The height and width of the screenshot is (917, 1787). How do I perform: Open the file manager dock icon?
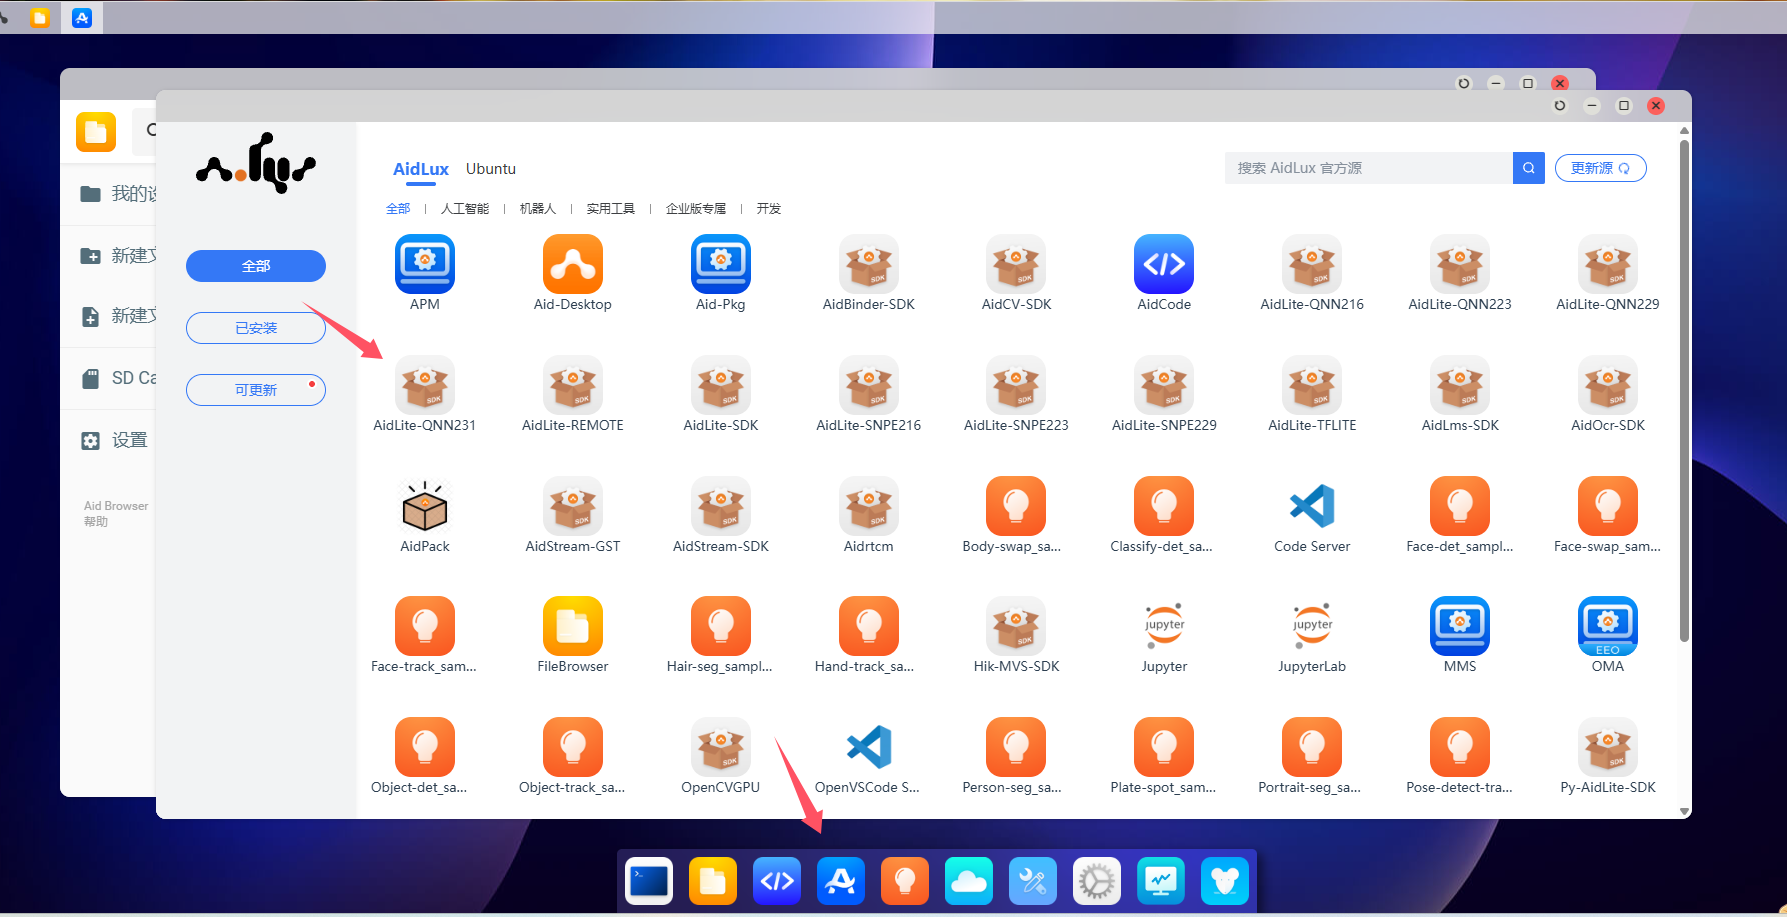click(x=713, y=881)
